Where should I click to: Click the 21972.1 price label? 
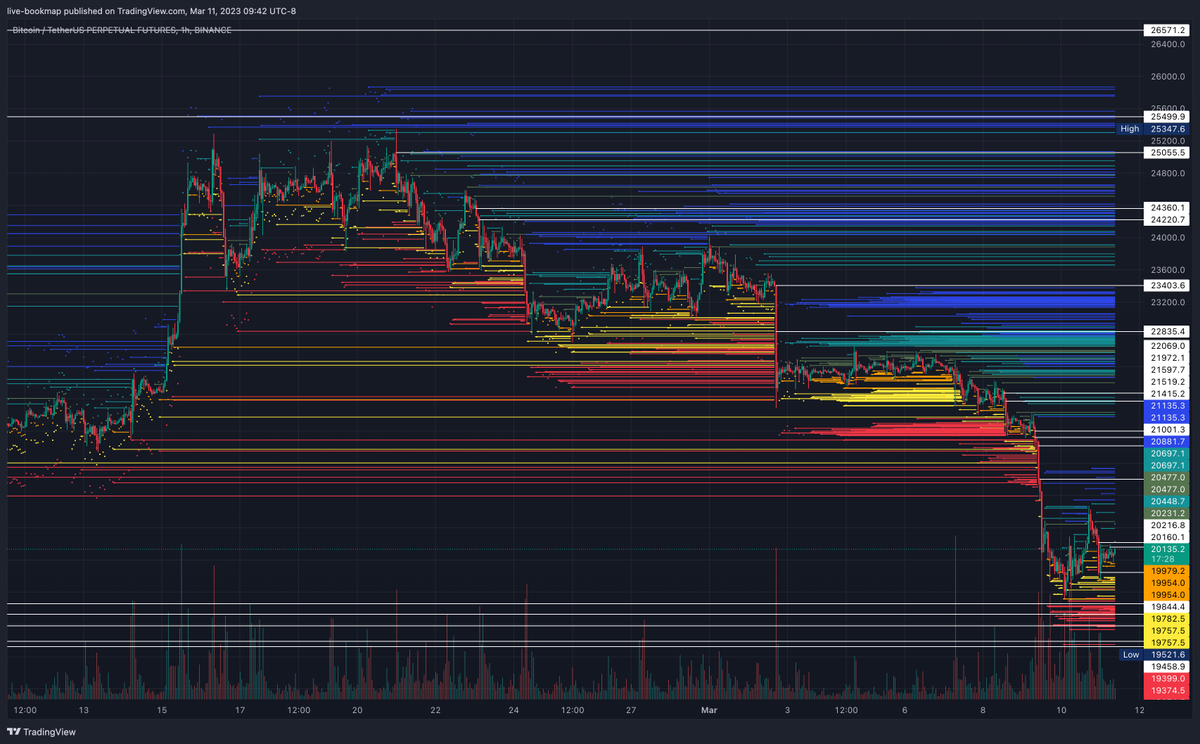pos(1168,358)
